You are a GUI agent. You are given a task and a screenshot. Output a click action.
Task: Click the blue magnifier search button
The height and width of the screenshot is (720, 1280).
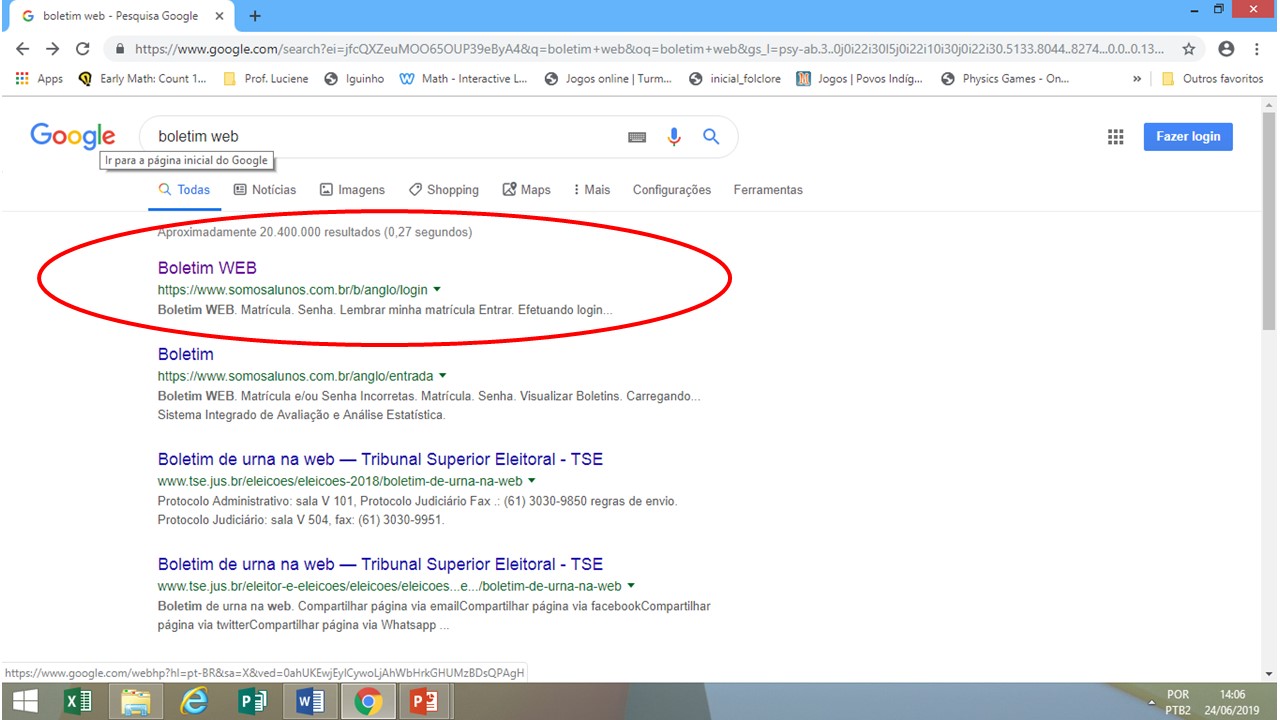click(x=711, y=137)
